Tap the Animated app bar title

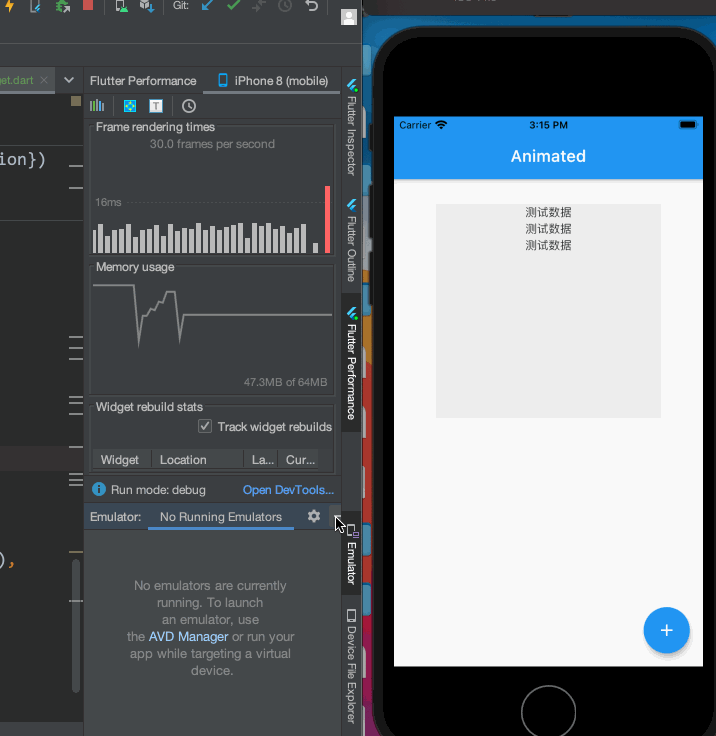[x=548, y=156]
